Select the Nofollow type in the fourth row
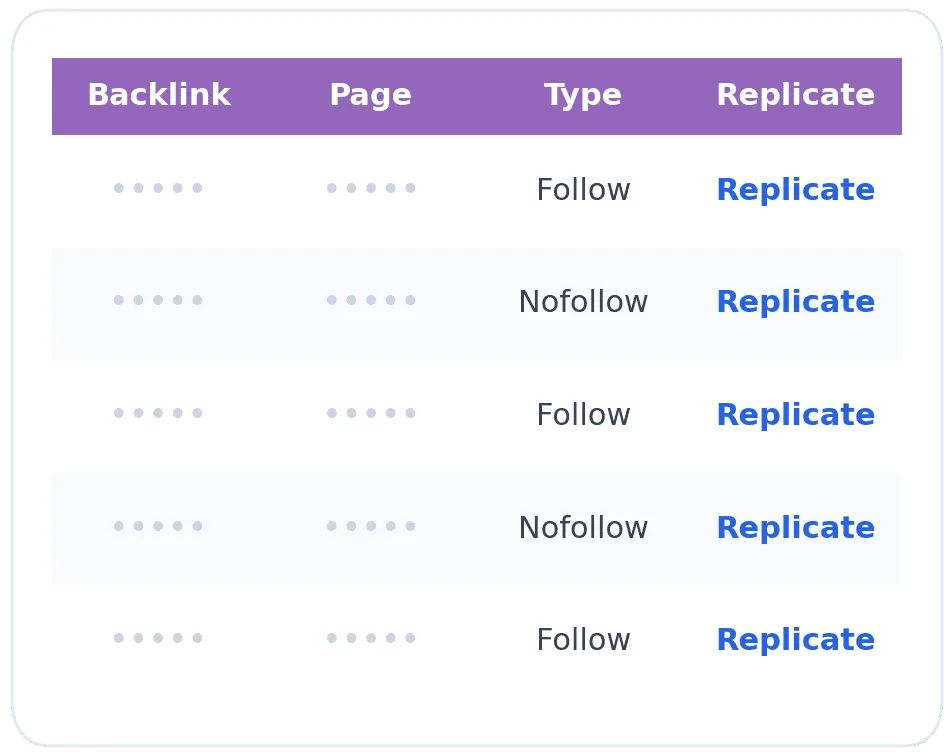The height and width of the screenshot is (755, 951). coord(583,528)
